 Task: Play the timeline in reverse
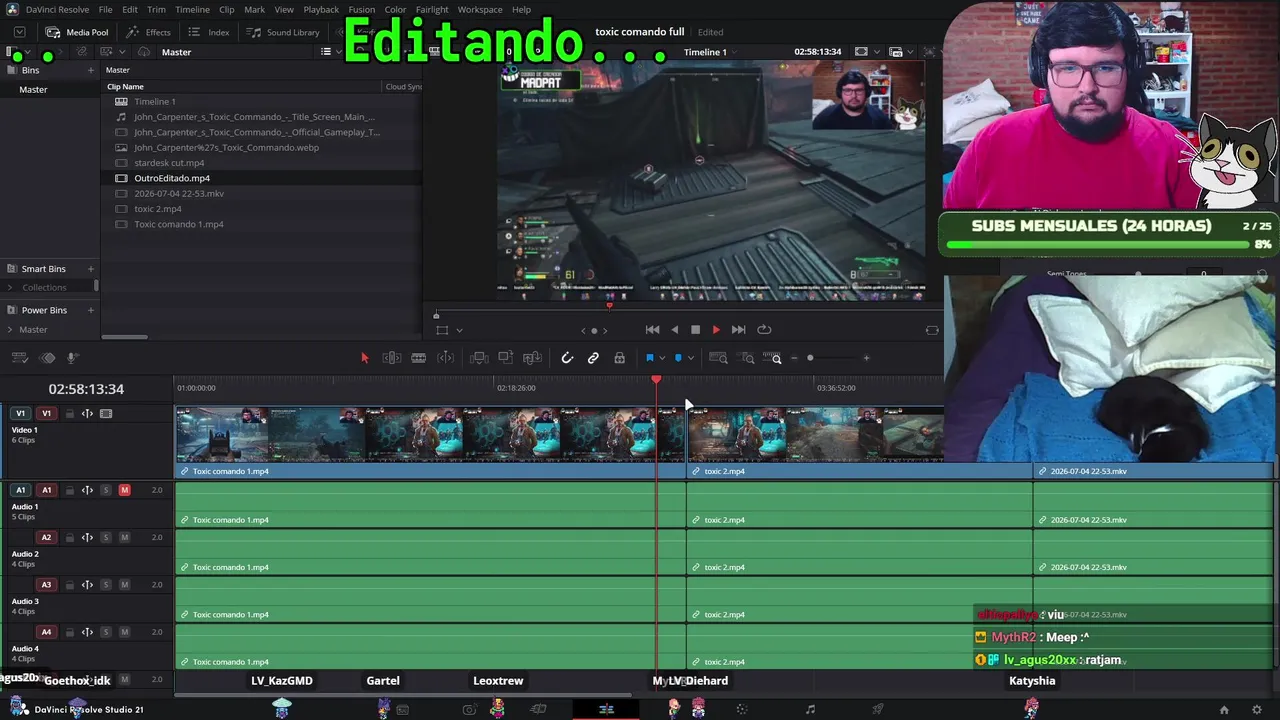click(x=674, y=330)
